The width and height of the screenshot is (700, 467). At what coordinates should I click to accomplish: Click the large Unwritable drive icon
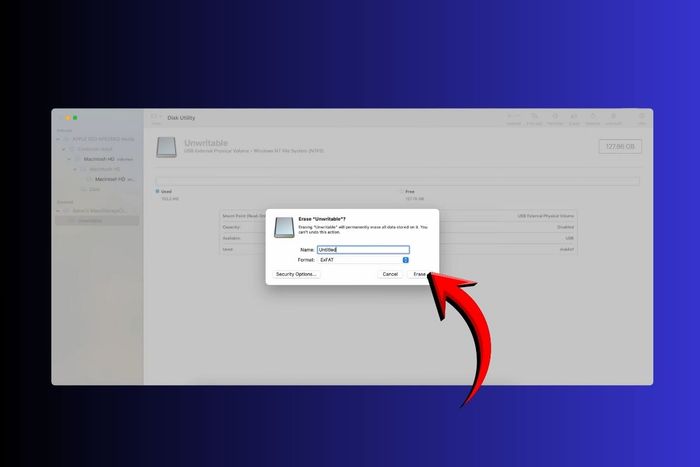pyautogui.click(x=166, y=147)
